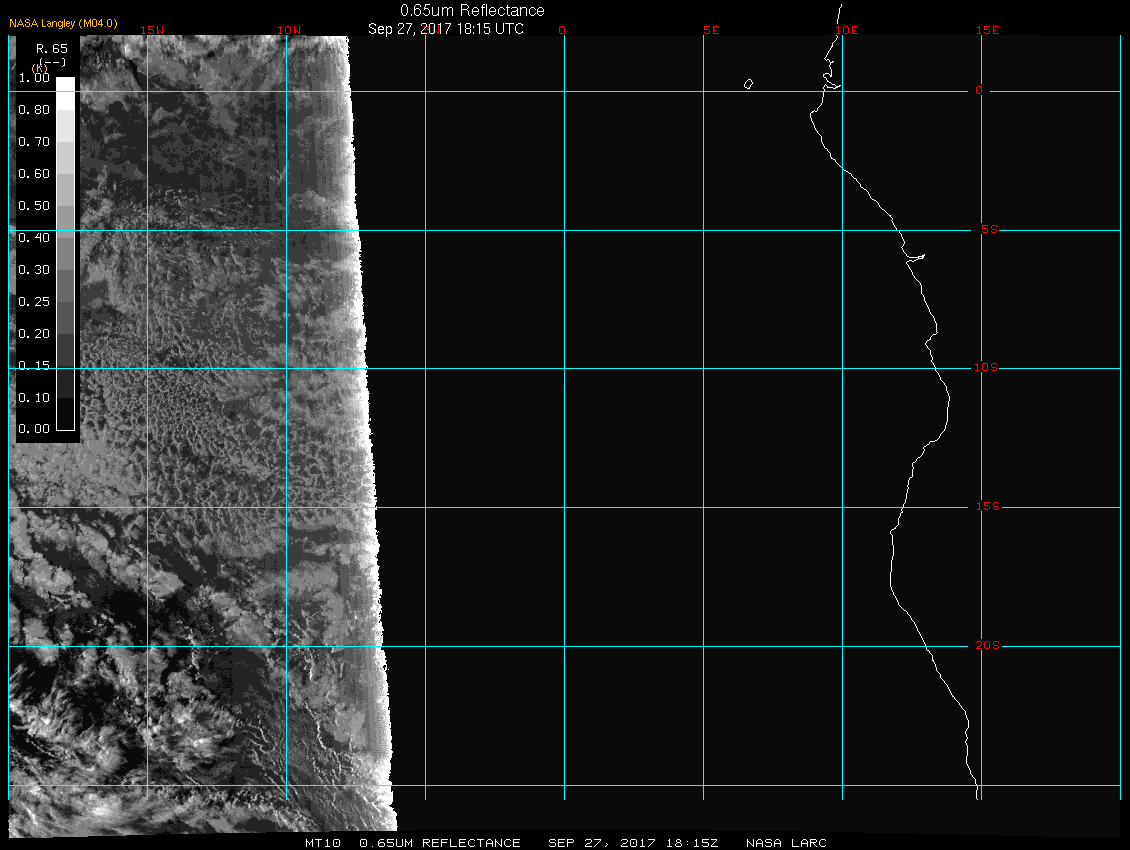Viewport: 1130px width, 850px height.
Task: Click the 5E longitude label
Action: point(711,30)
